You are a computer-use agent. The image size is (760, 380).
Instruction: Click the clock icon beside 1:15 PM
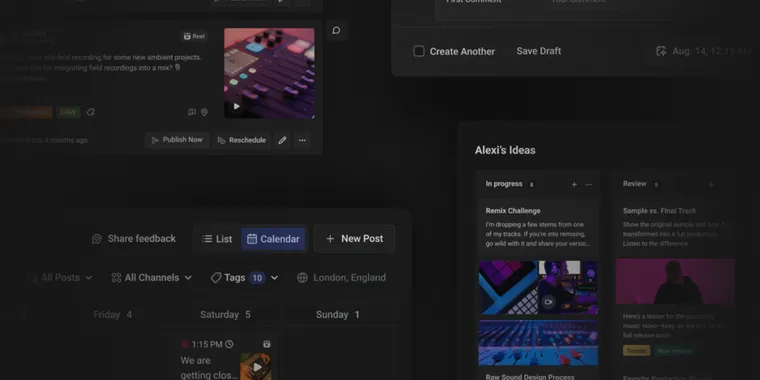coord(229,344)
